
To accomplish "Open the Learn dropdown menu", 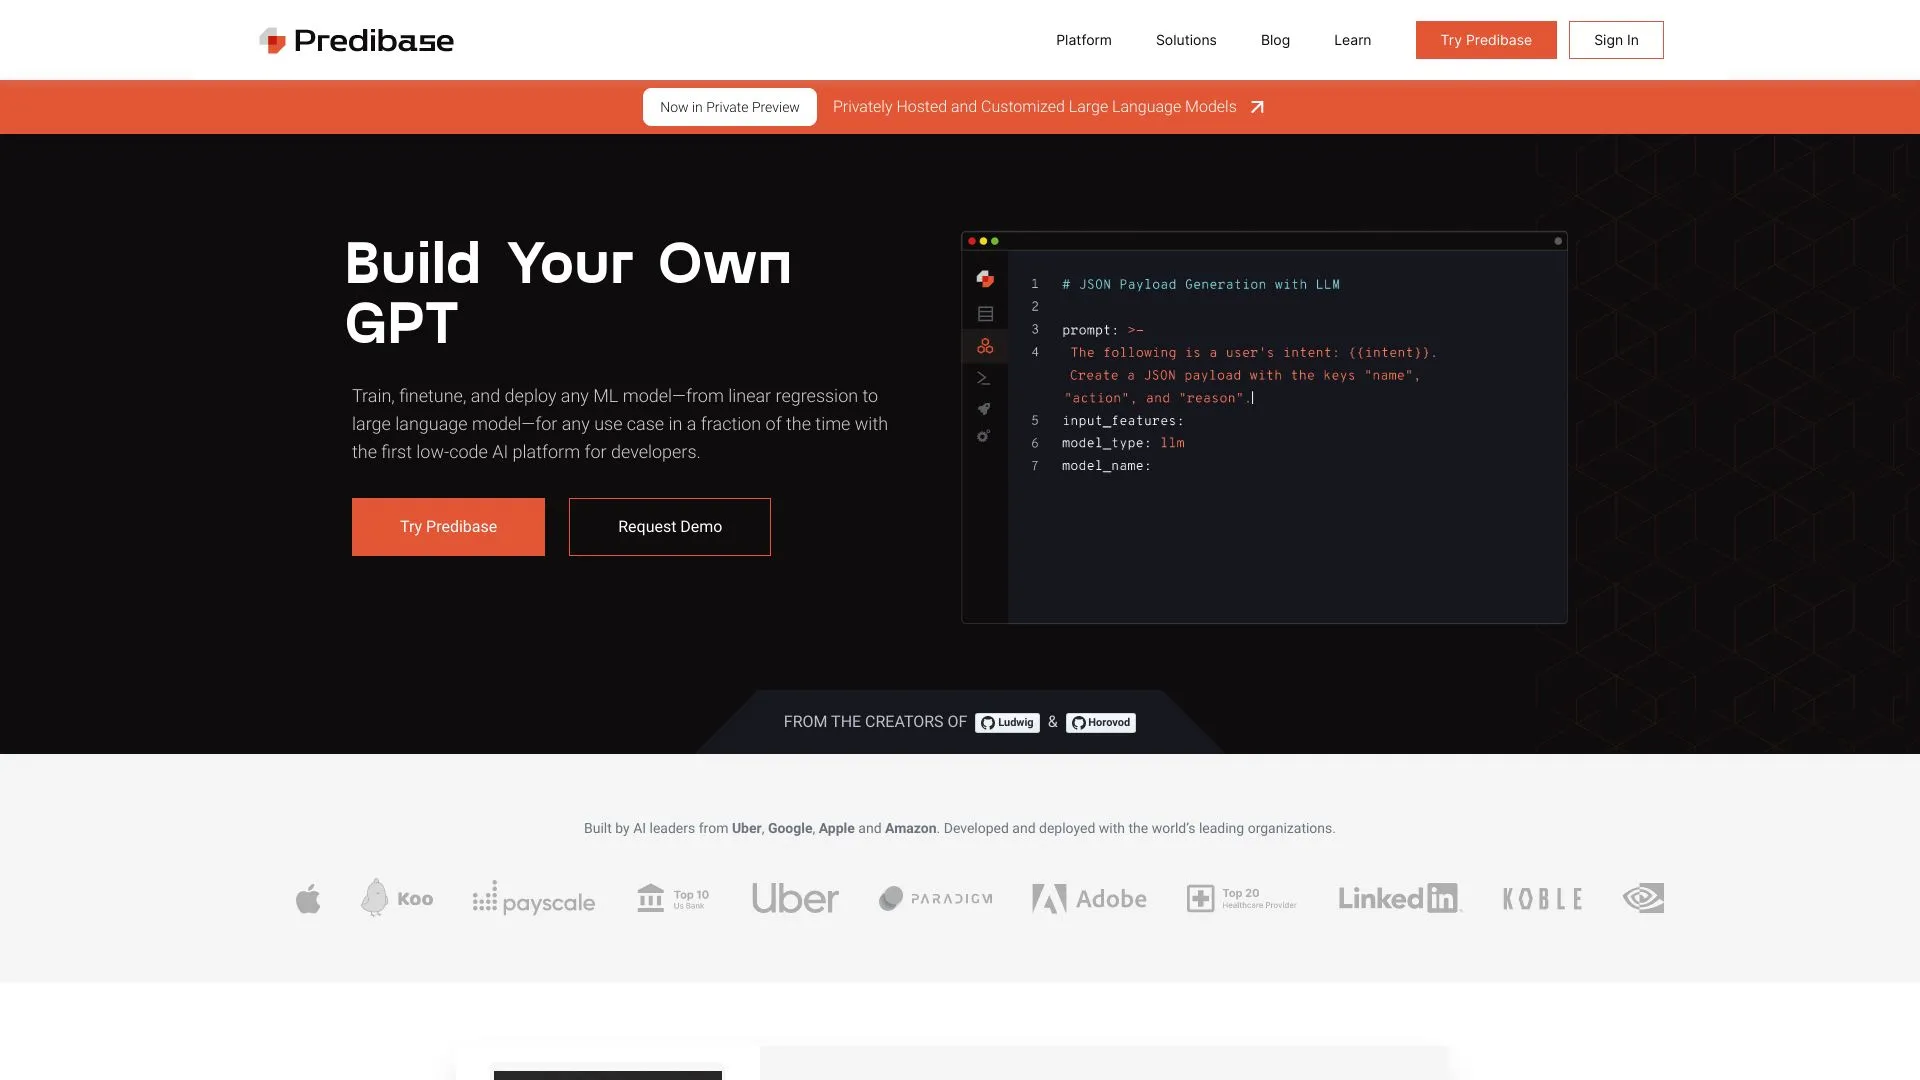I will (x=1352, y=40).
